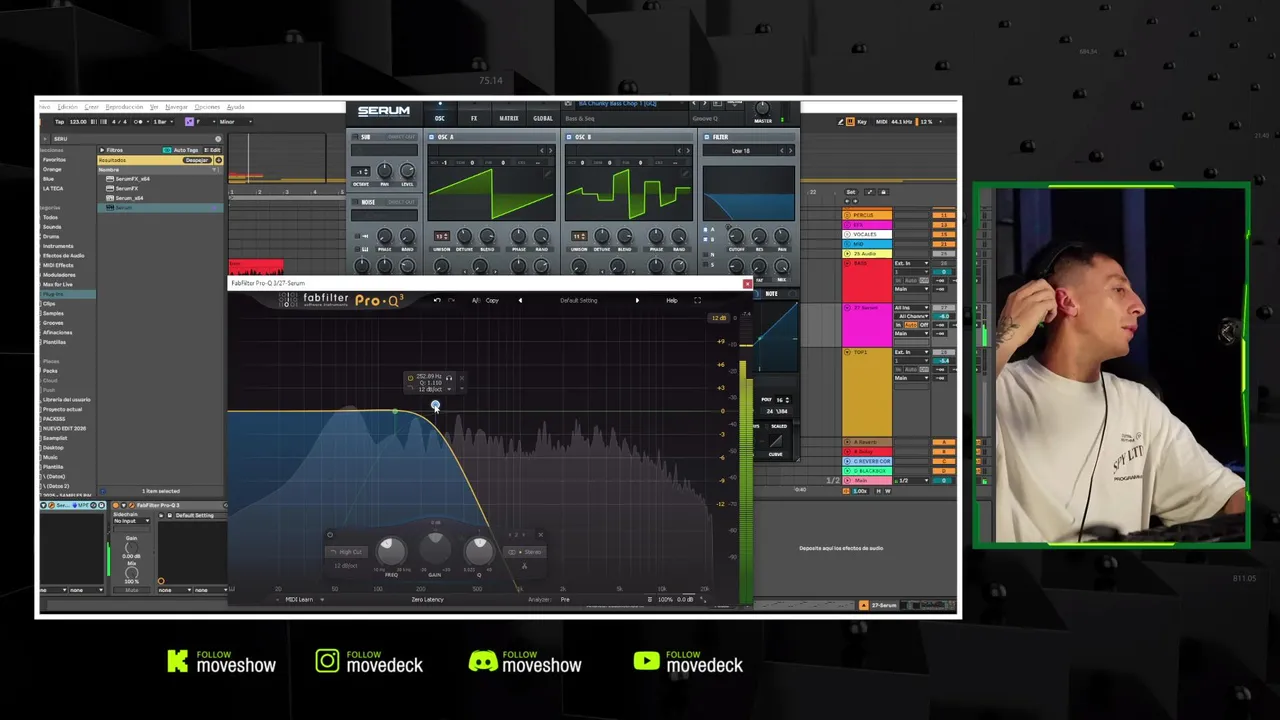1280x720 pixels.
Task: Open 1 Bar quantization dropdown
Action: (162, 122)
